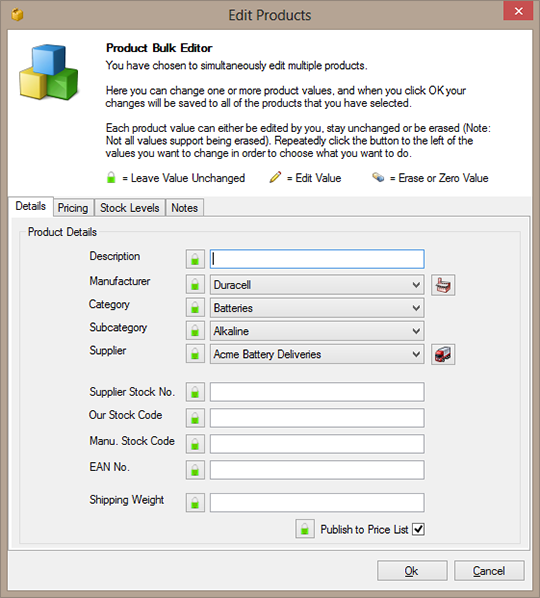Toggle the Subcategory lock icon

click(195, 331)
